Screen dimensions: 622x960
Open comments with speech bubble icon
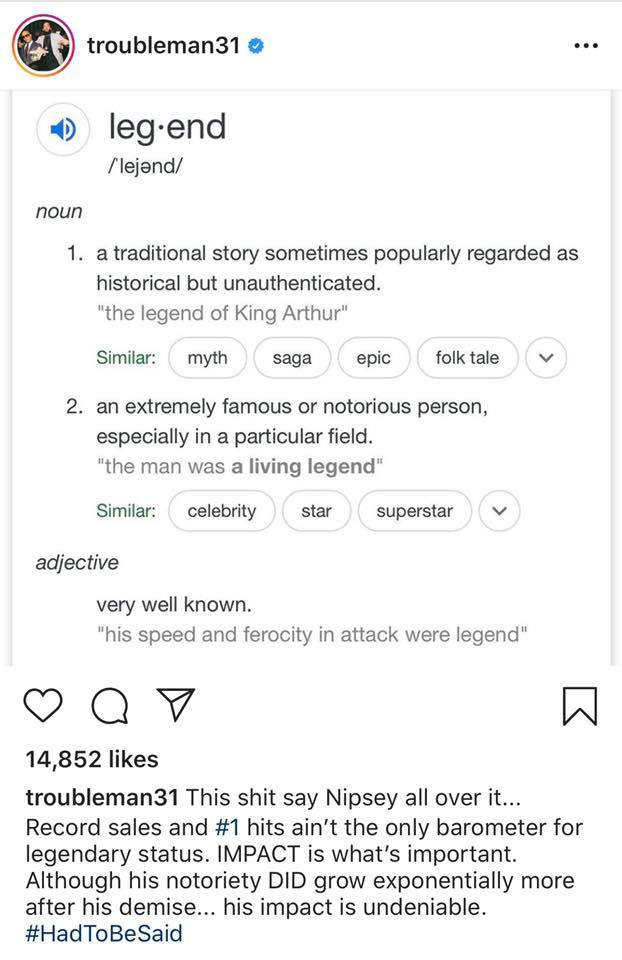point(110,705)
